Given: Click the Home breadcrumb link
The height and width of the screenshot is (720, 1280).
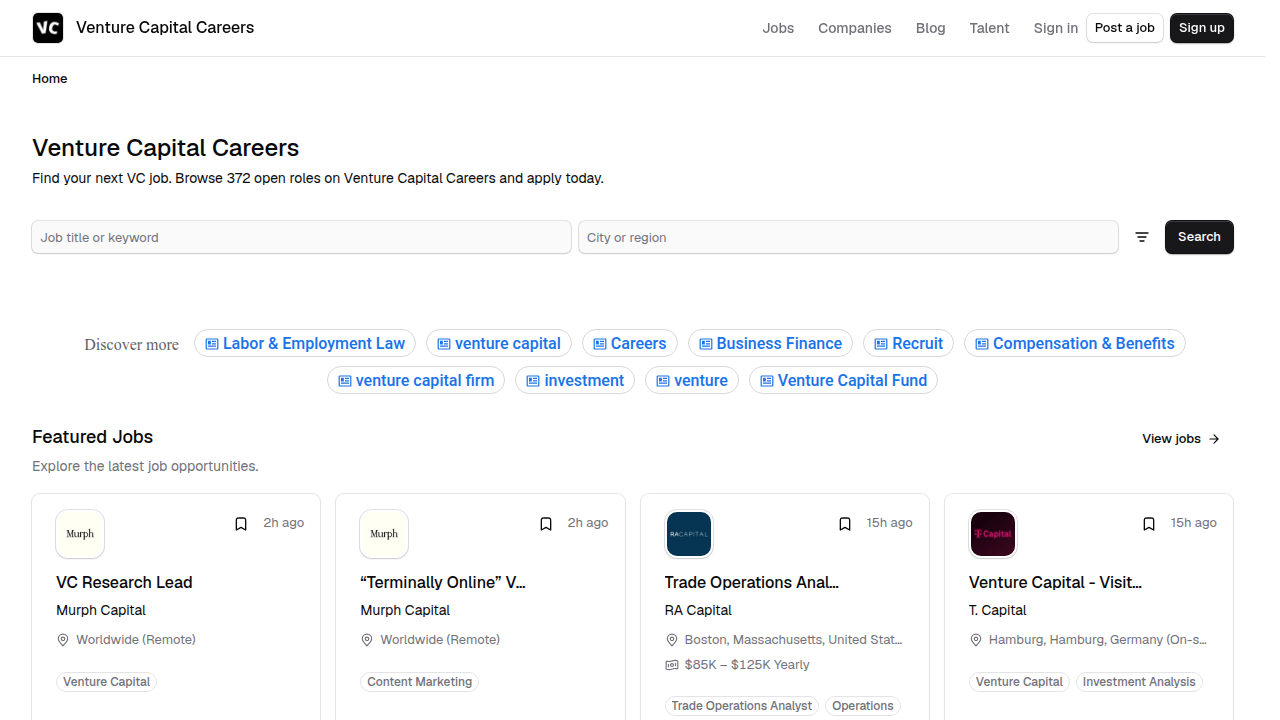Looking at the screenshot, I should click(50, 79).
